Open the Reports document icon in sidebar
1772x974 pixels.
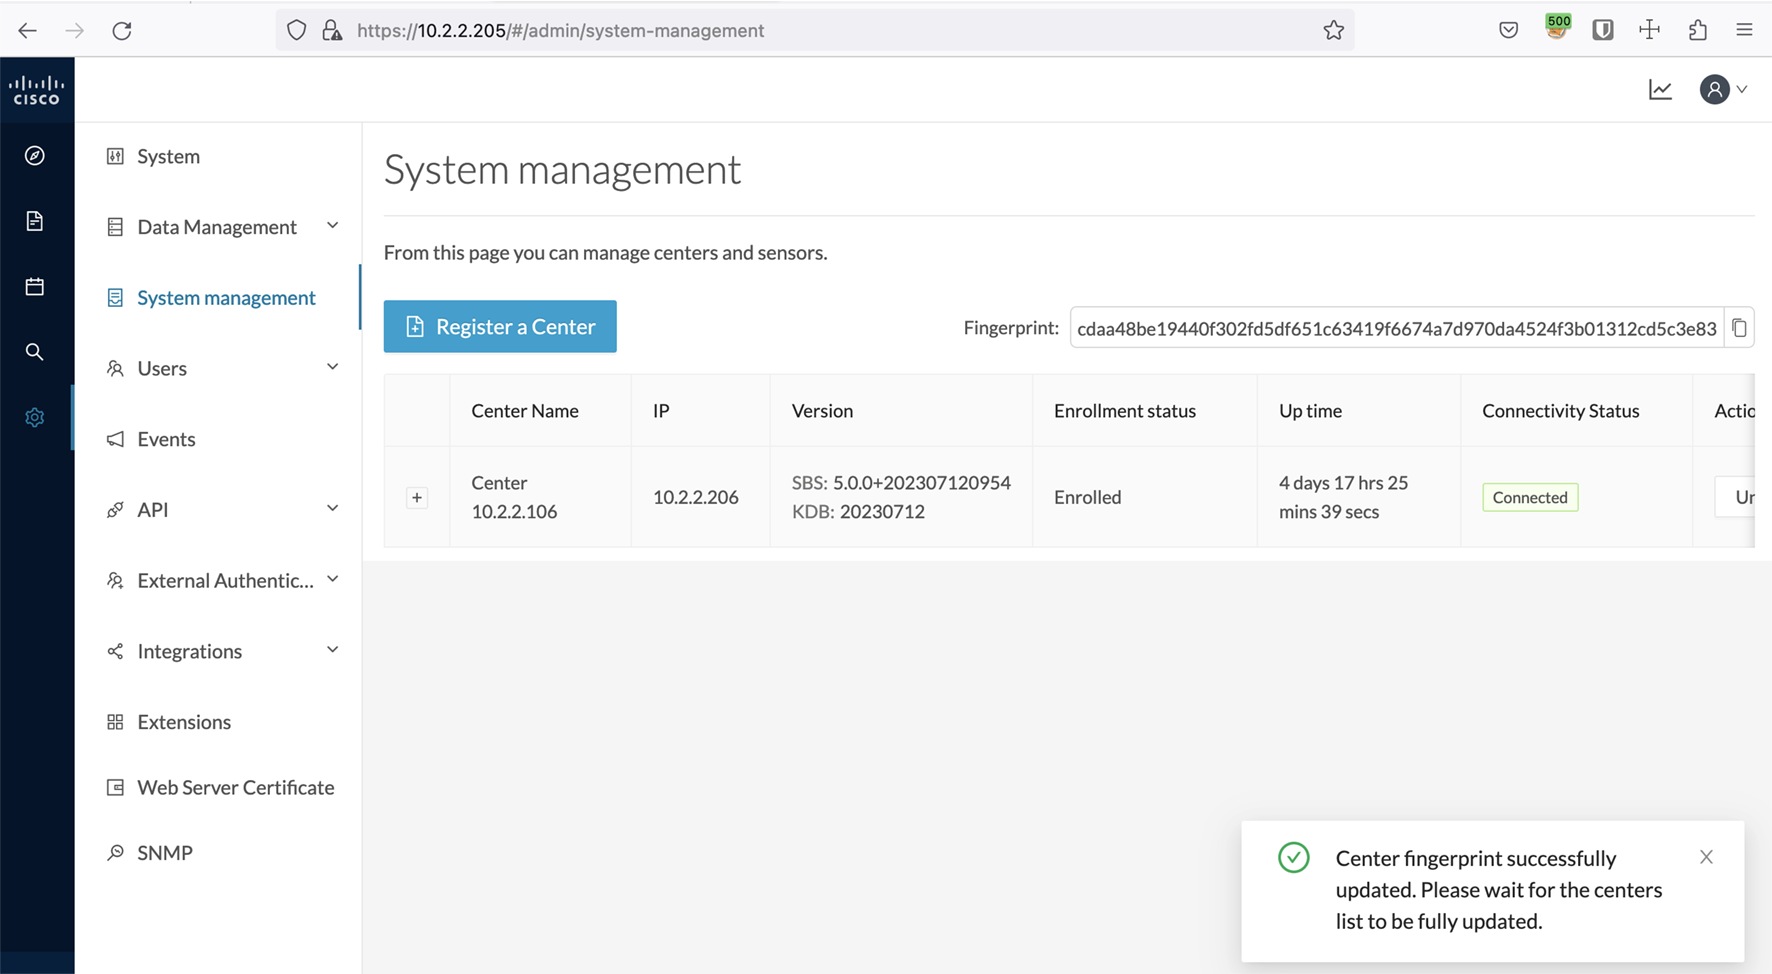click(x=35, y=220)
